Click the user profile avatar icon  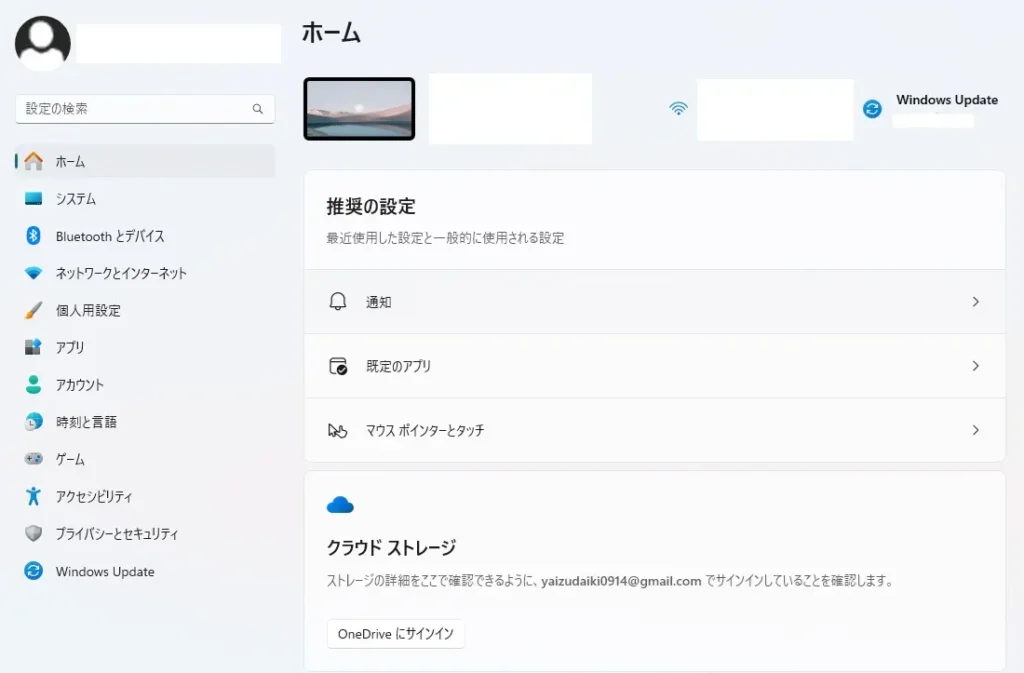click(42, 42)
